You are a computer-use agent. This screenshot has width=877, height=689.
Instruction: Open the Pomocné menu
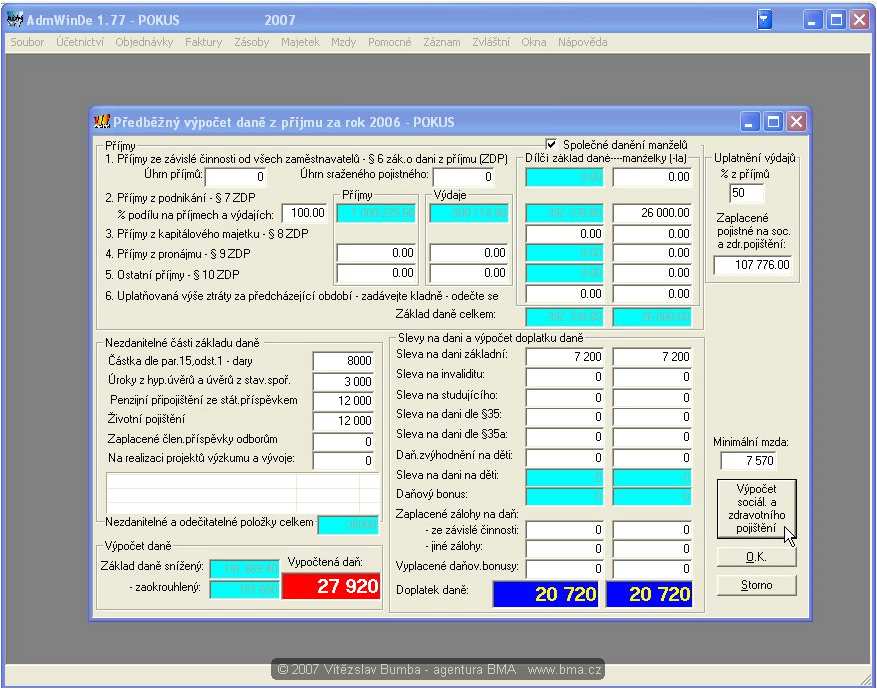click(x=389, y=42)
